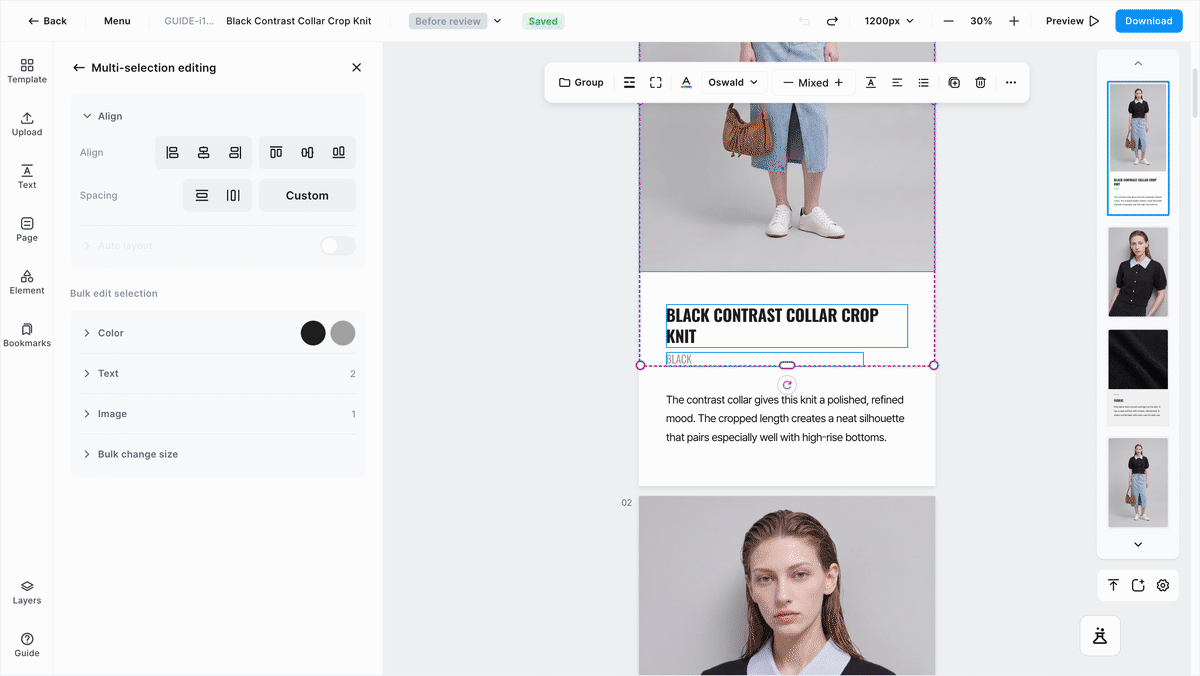
Task: Select the first page thumbnail
Action: 1138,148
